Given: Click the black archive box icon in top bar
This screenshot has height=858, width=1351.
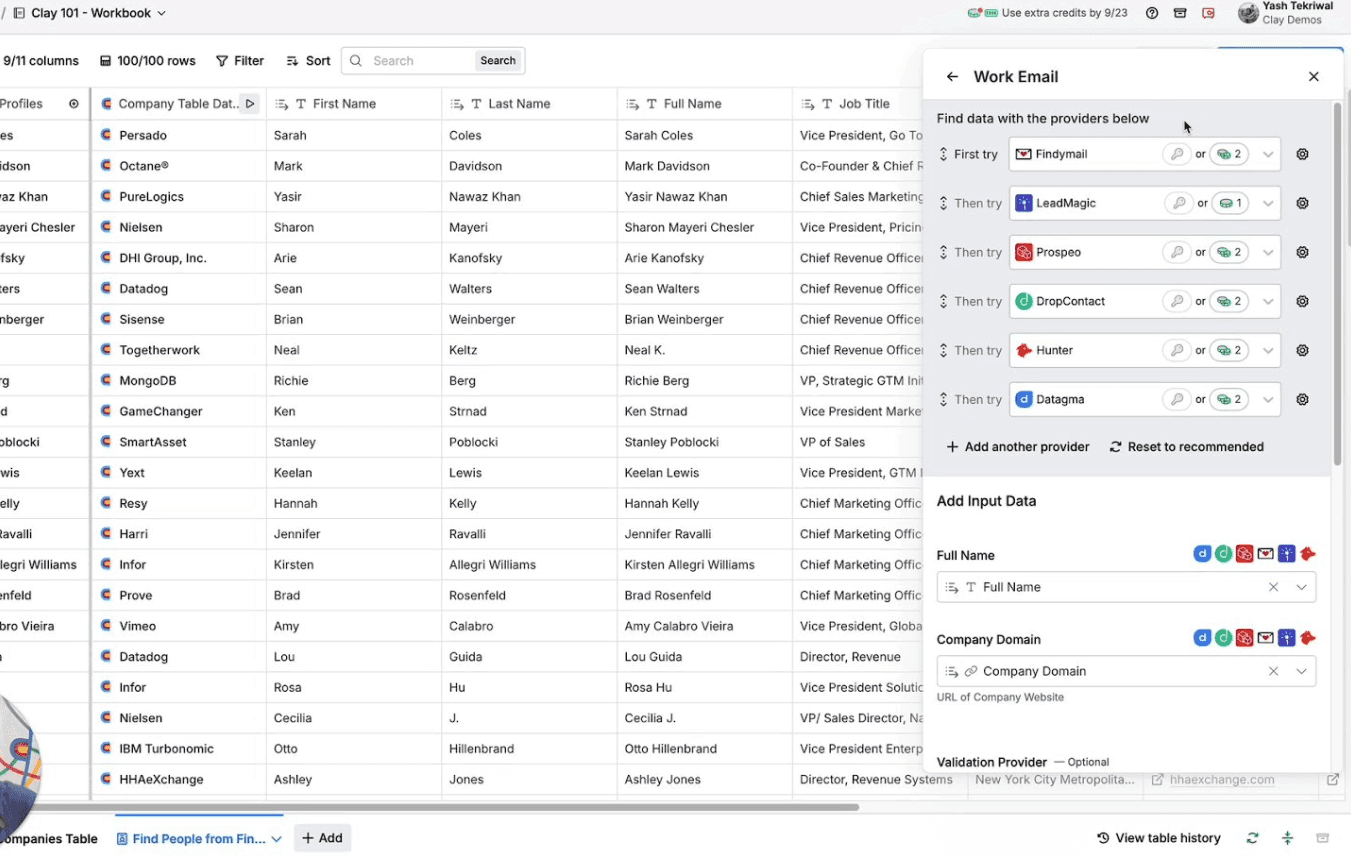Looking at the screenshot, I should coord(1180,13).
